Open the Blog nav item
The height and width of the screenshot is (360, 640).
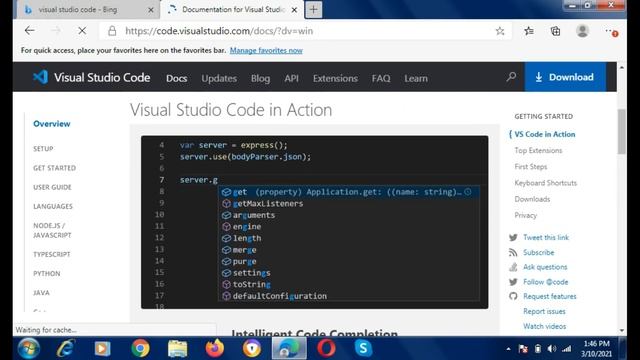pyautogui.click(x=260, y=78)
